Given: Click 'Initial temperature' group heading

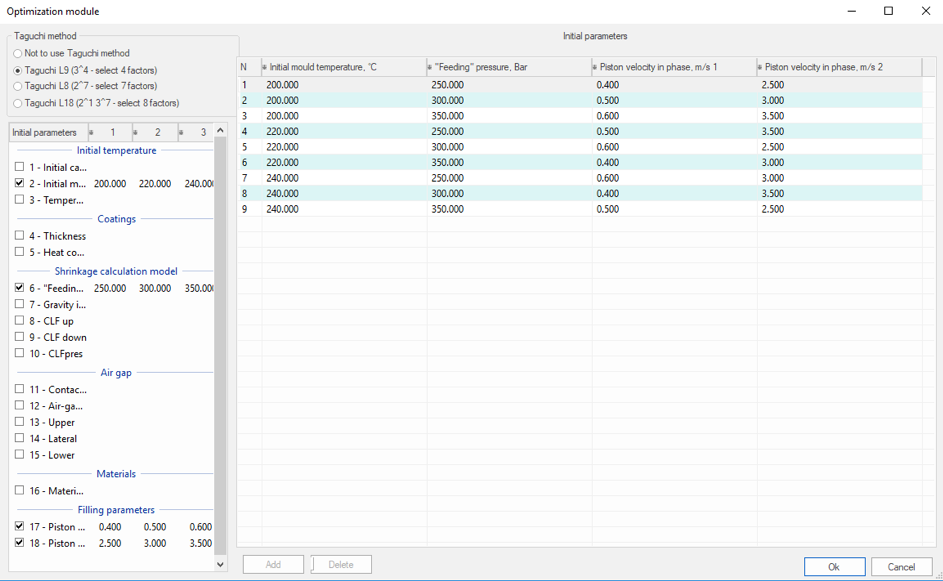Looking at the screenshot, I should pos(117,150).
